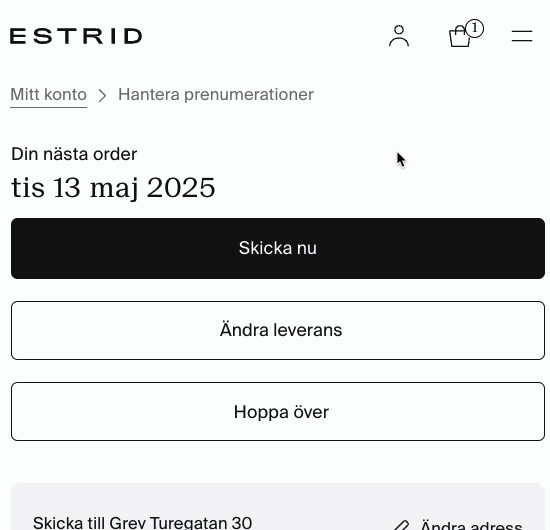Click the pencil edit address icon
The image size is (550, 530).
point(401,525)
